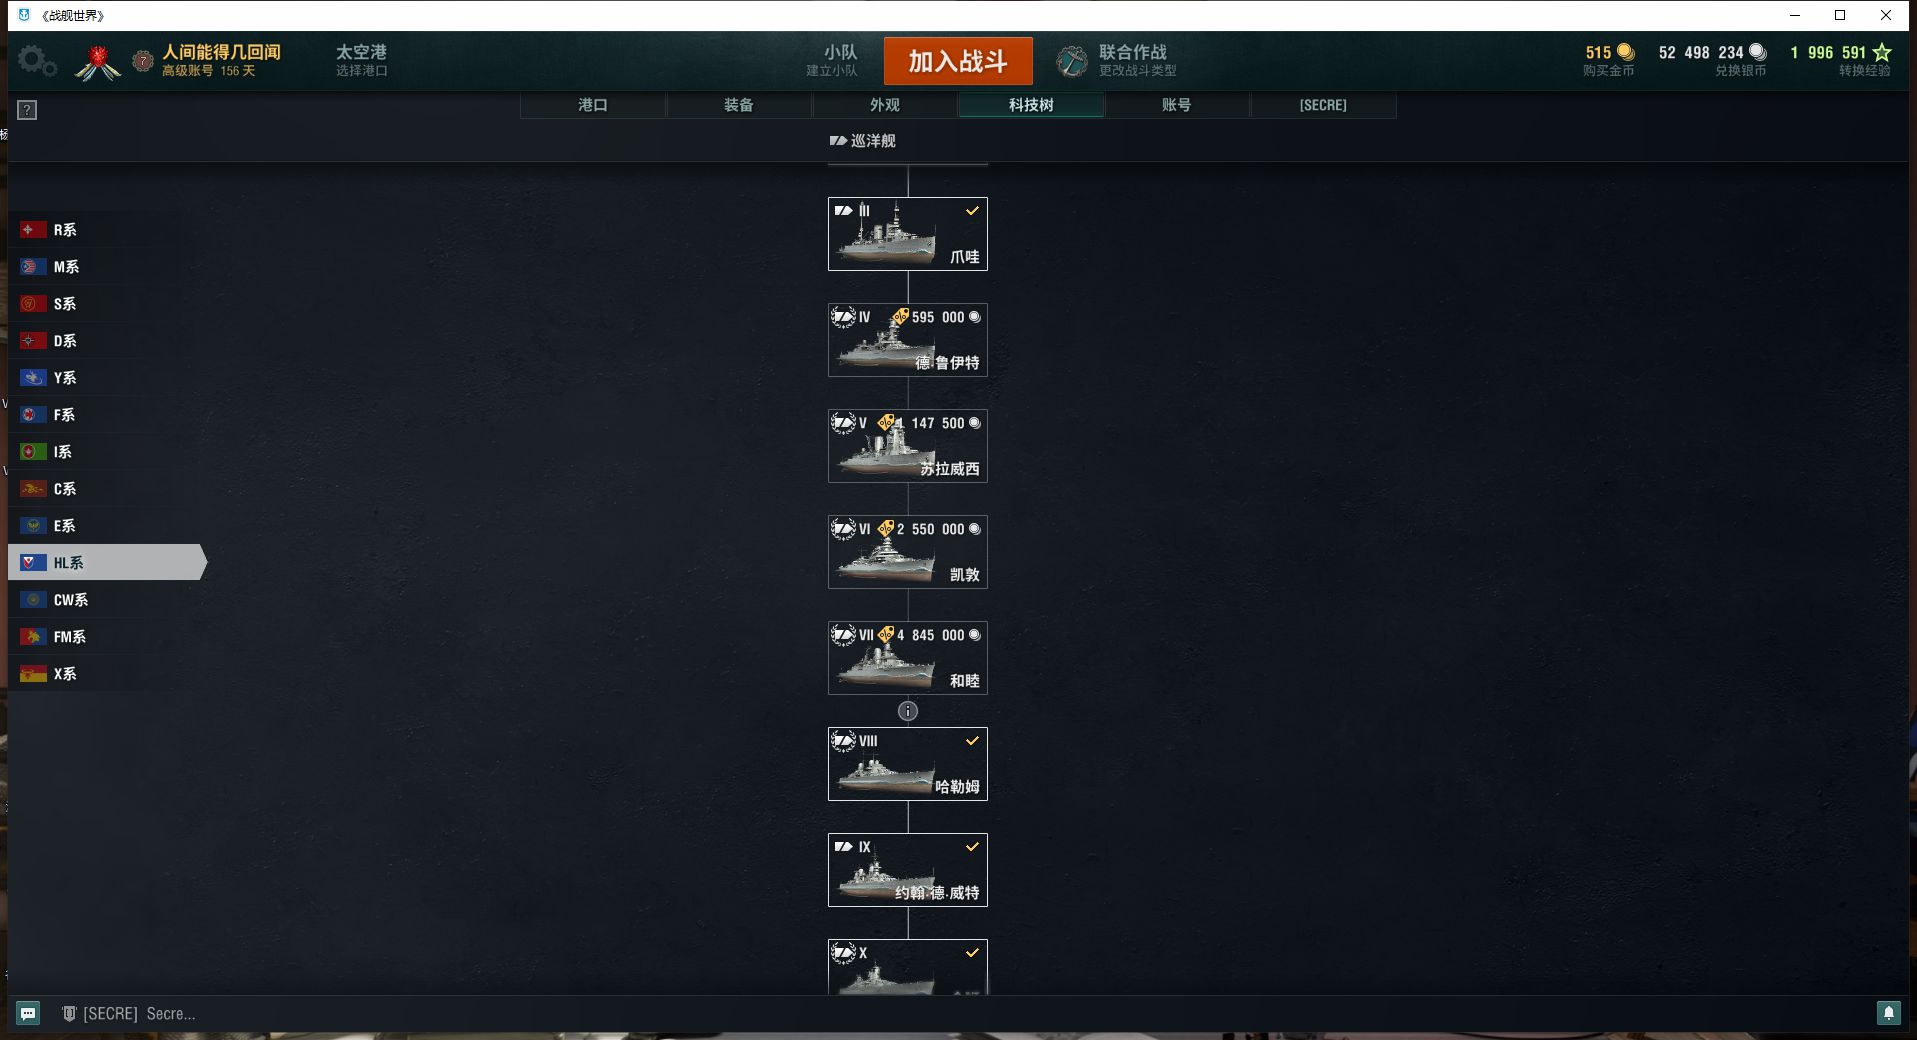Image resolution: width=1917 pixels, height=1040 pixels.
Task: Click the 联合作战 battle type icon
Action: coord(1072,61)
